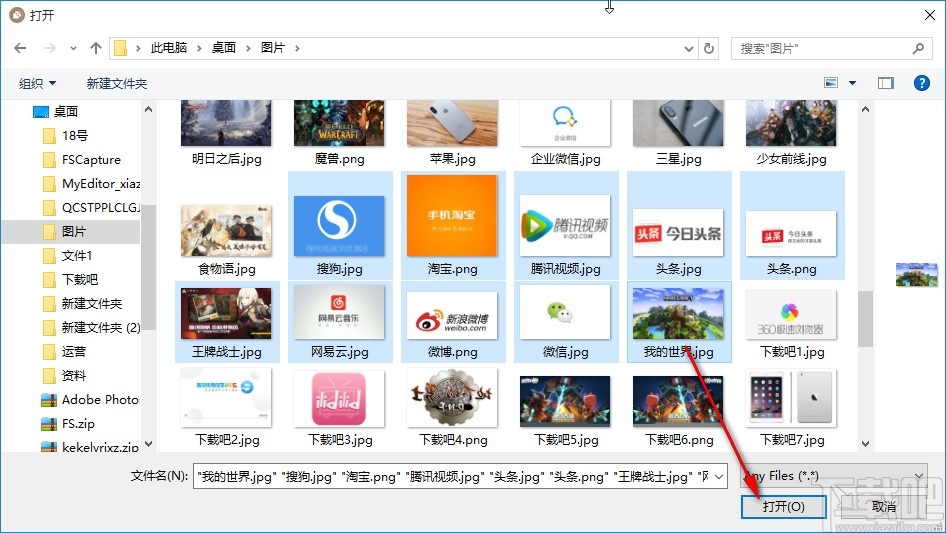Click 下载吧3.jpg bilibili icon

pyautogui.click(x=339, y=398)
